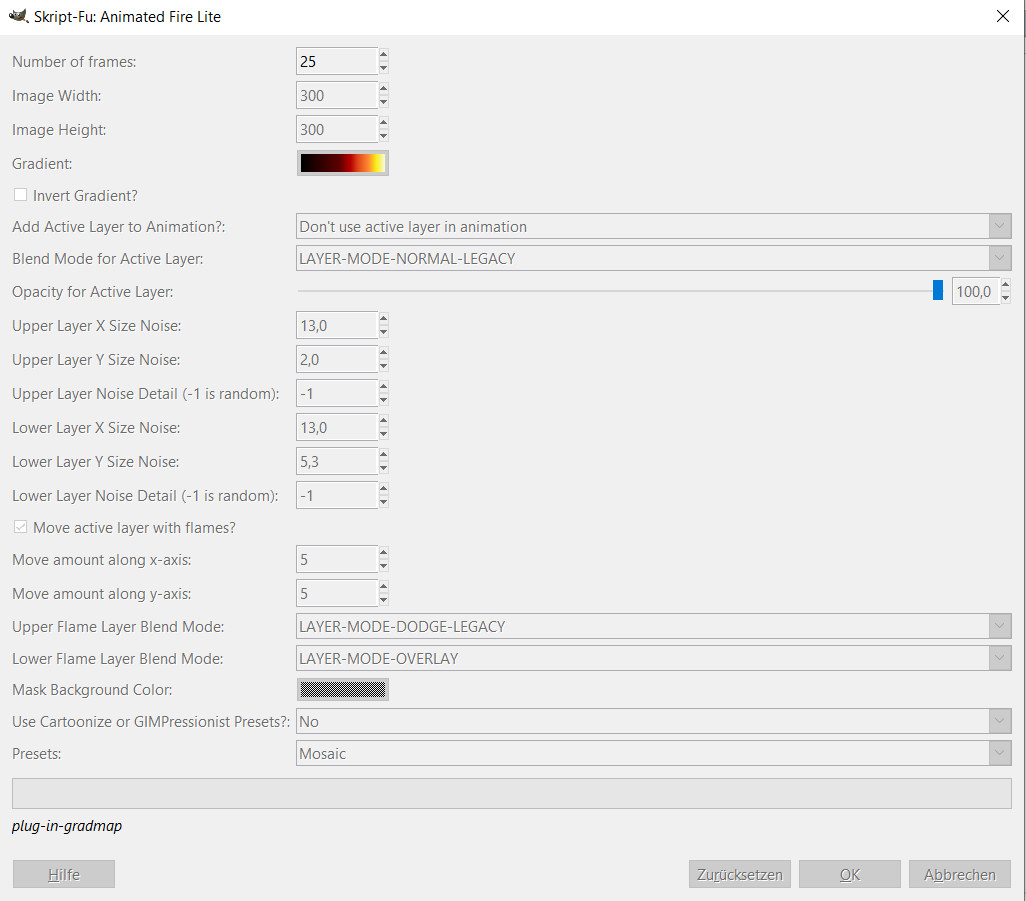Click the GIMP icon in title bar
The width and height of the screenshot is (1026, 901).
17,17
